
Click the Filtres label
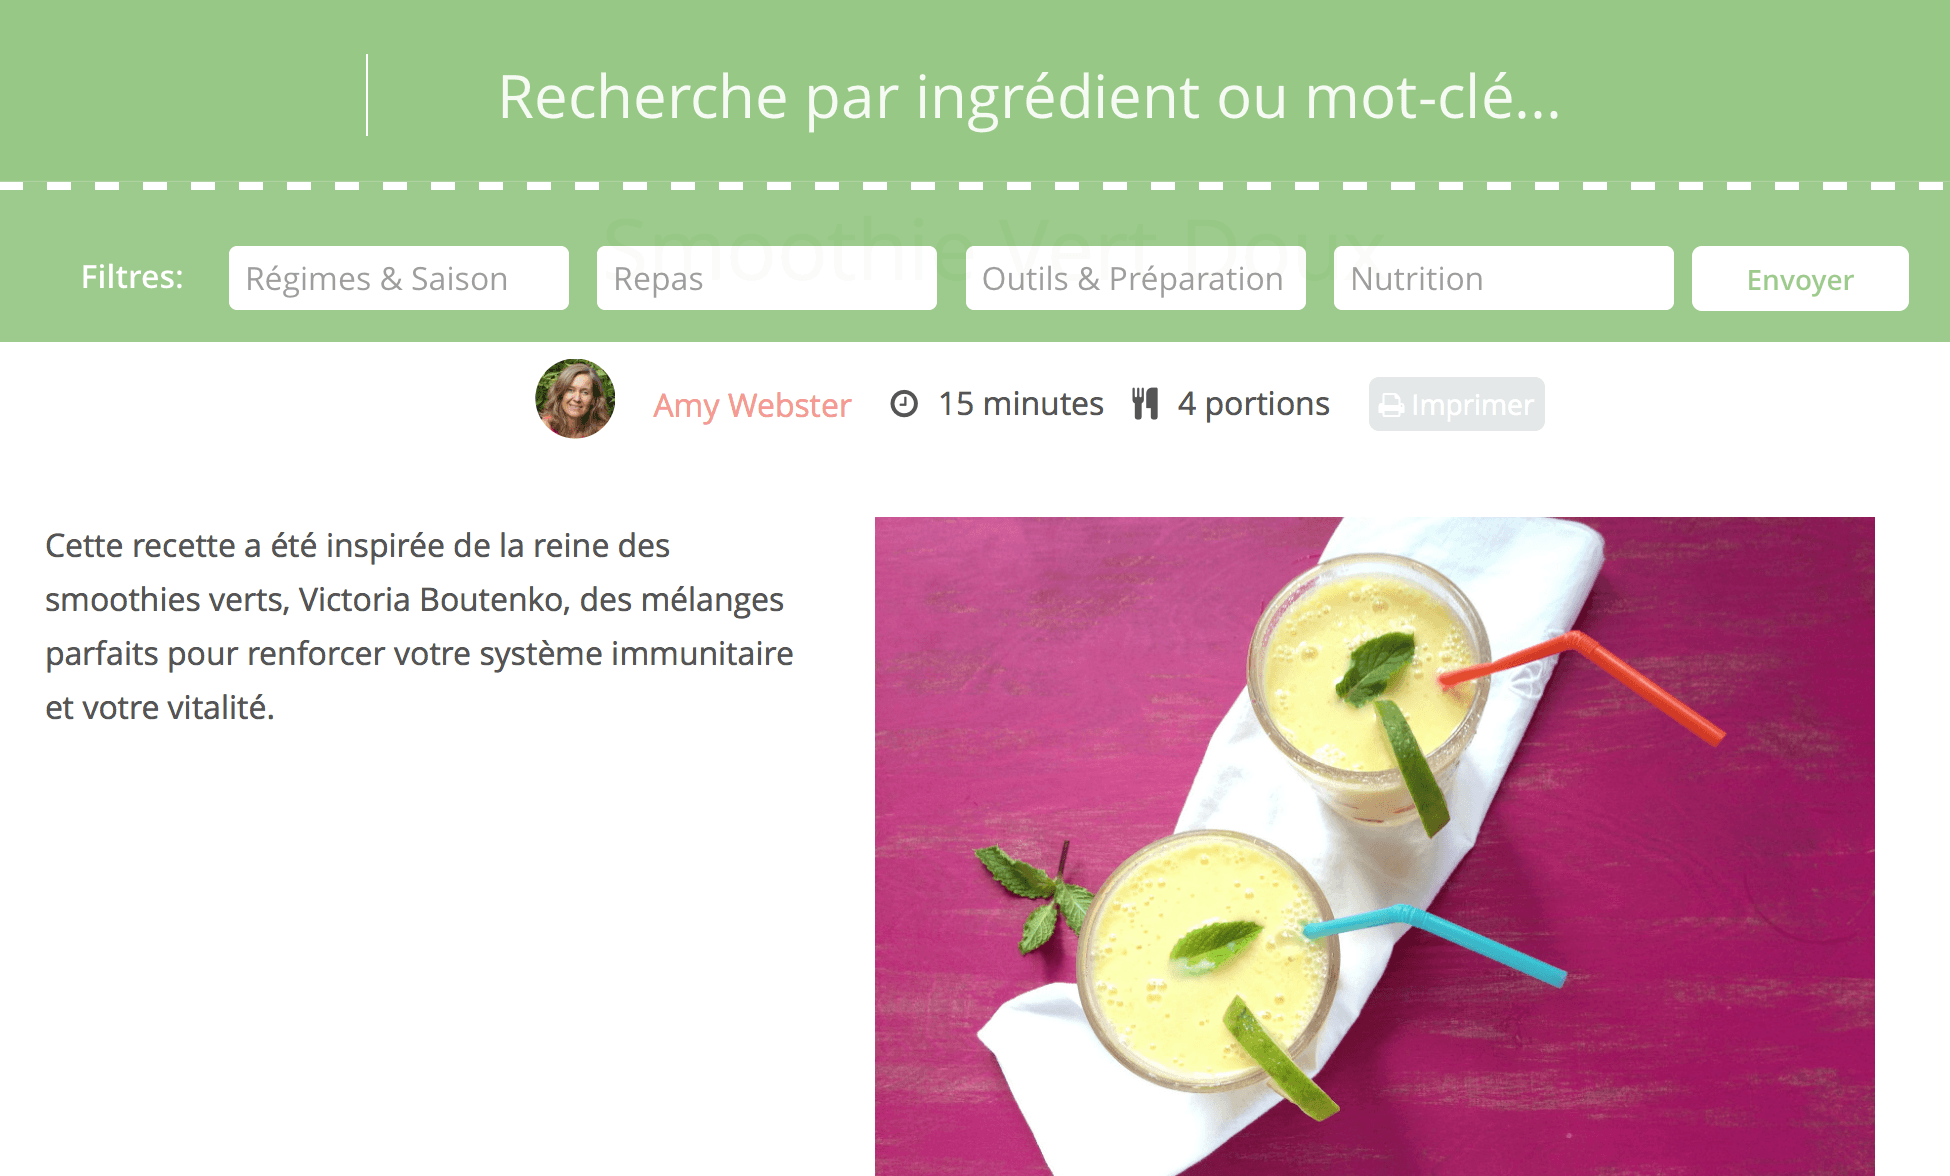tap(132, 277)
